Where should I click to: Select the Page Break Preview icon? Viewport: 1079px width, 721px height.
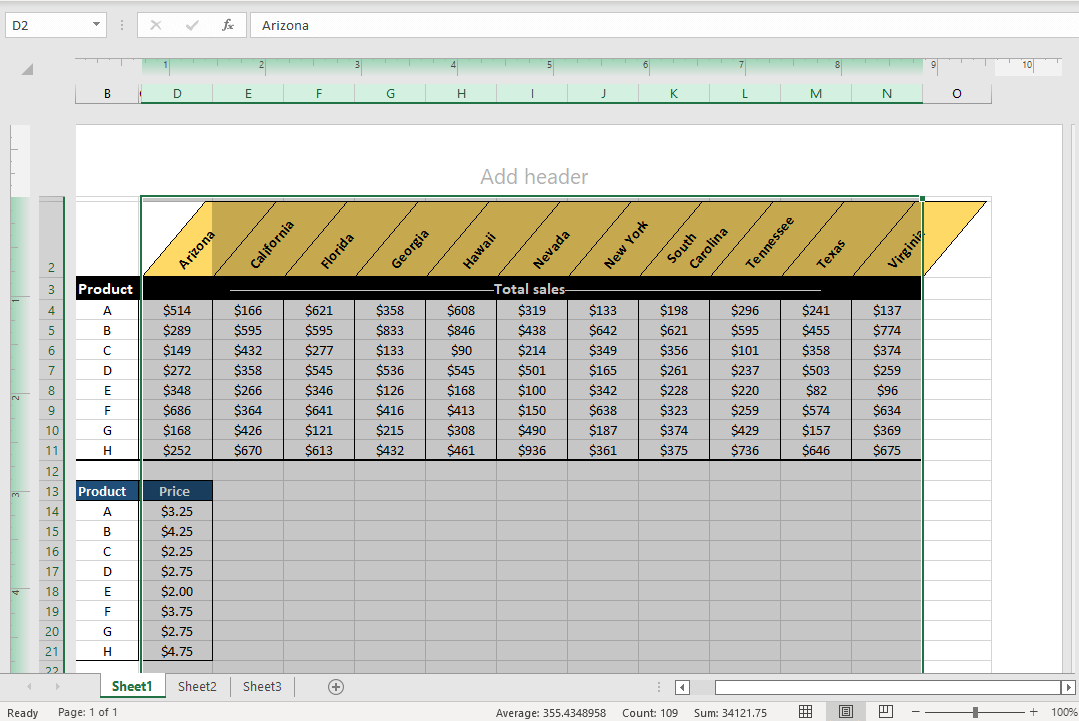[885, 711]
